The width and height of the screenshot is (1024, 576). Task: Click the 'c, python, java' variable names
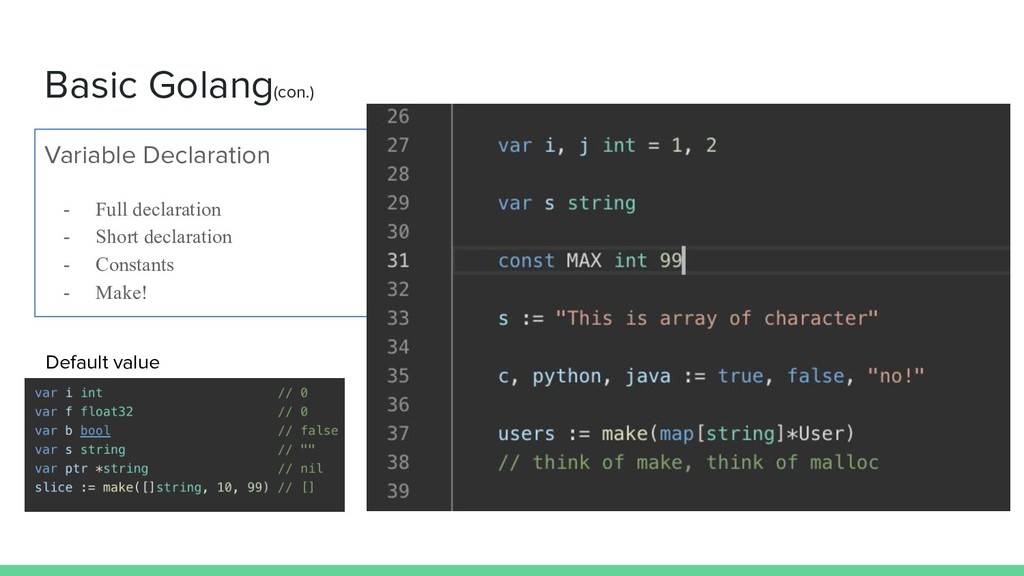584,376
